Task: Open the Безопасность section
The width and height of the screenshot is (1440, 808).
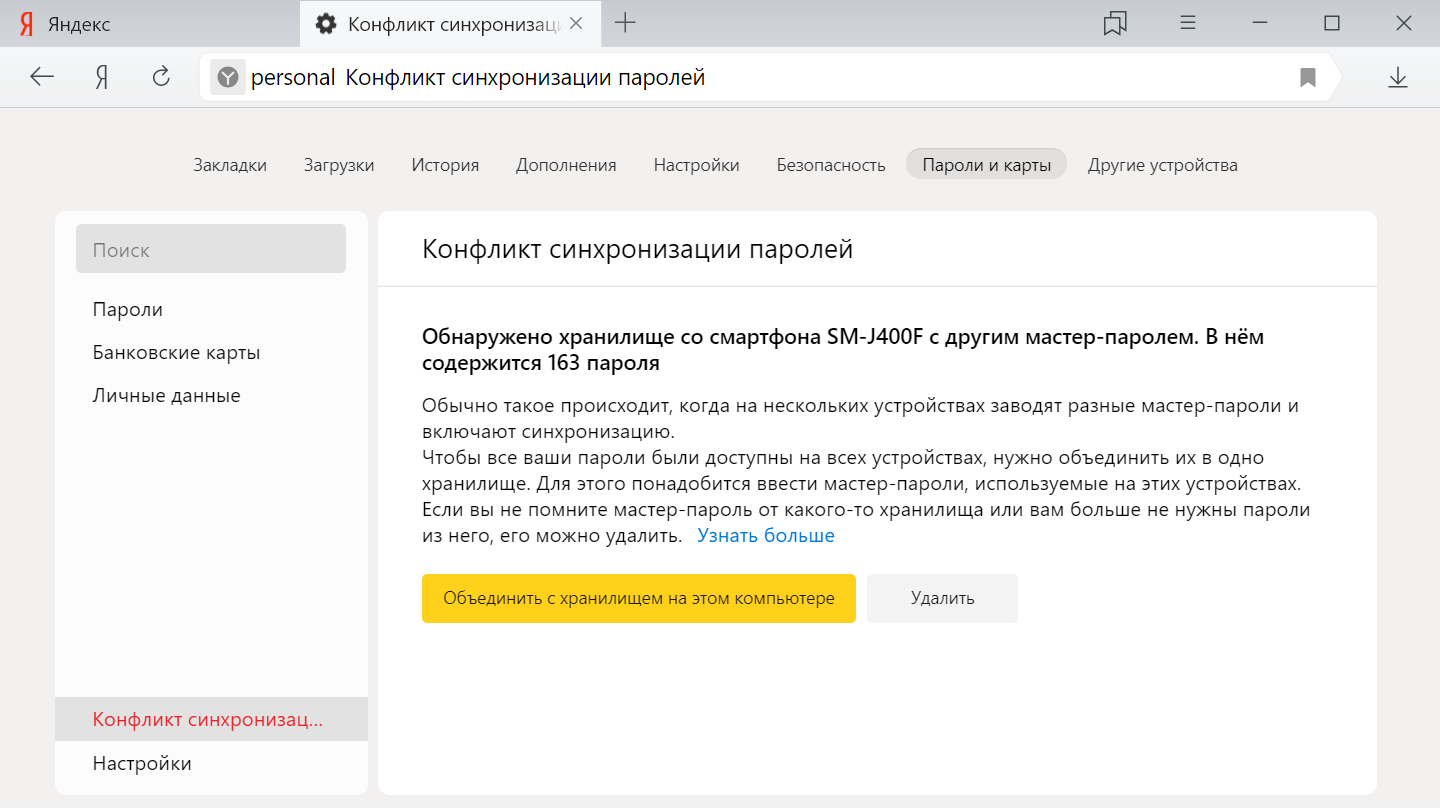Action: (x=831, y=165)
